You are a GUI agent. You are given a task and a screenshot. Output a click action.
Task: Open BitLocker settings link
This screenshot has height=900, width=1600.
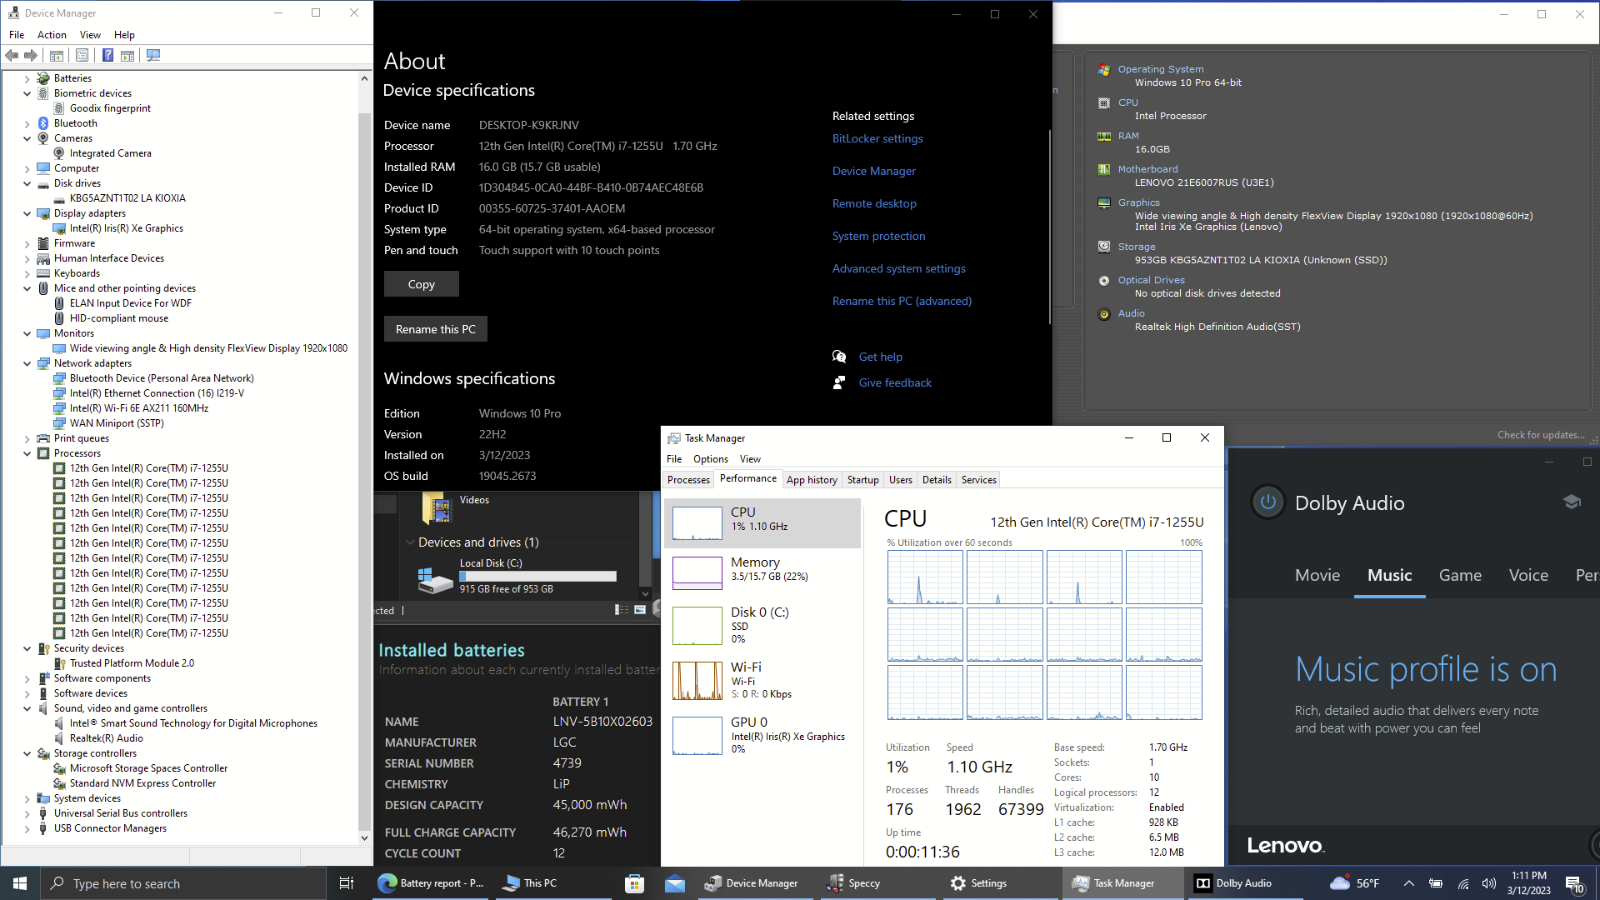877,139
